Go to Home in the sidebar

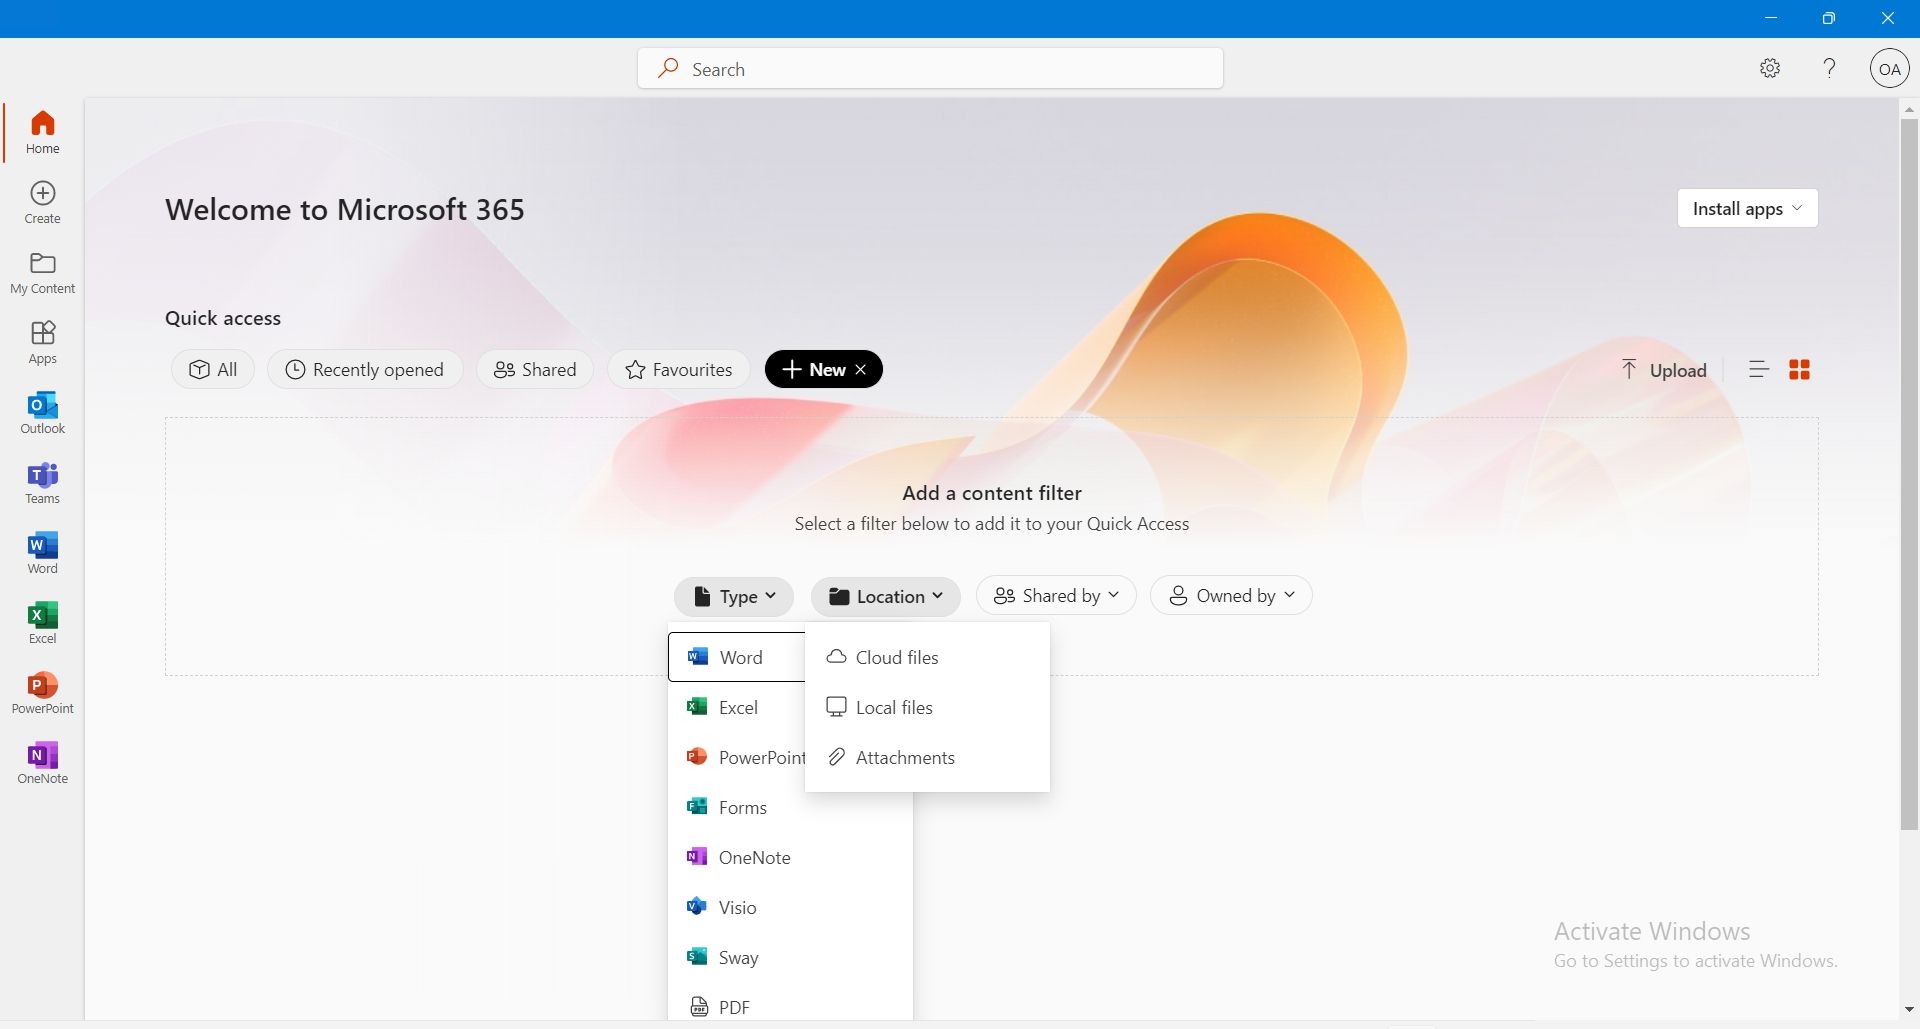43,132
